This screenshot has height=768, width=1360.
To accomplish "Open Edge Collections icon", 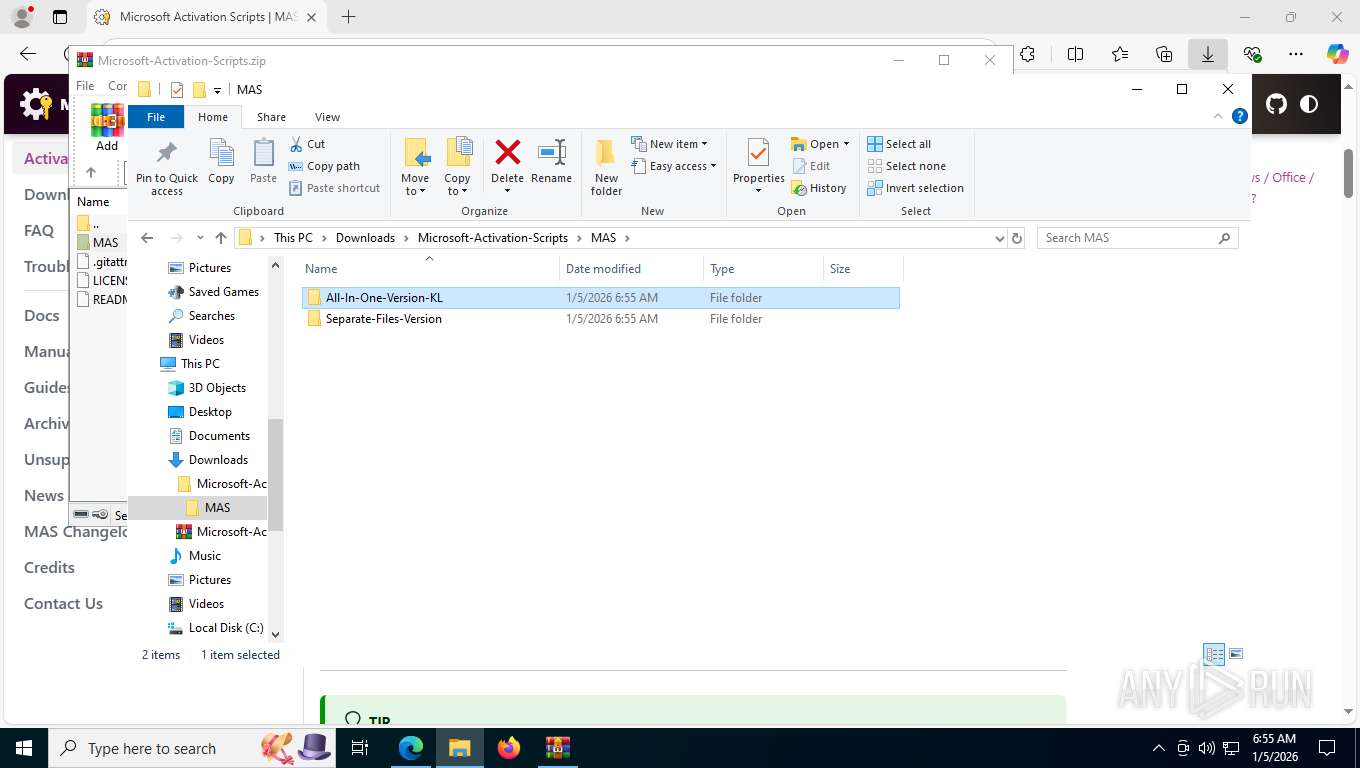I will pyautogui.click(x=1164, y=55).
